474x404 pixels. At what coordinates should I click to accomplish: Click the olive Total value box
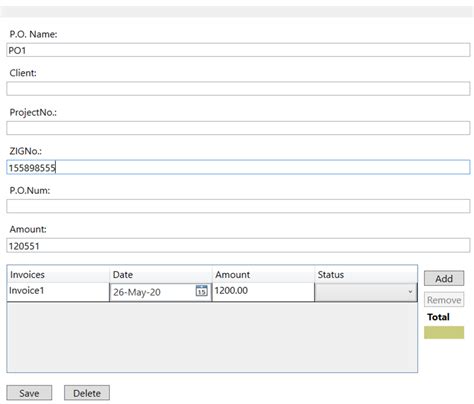tap(444, 332)
